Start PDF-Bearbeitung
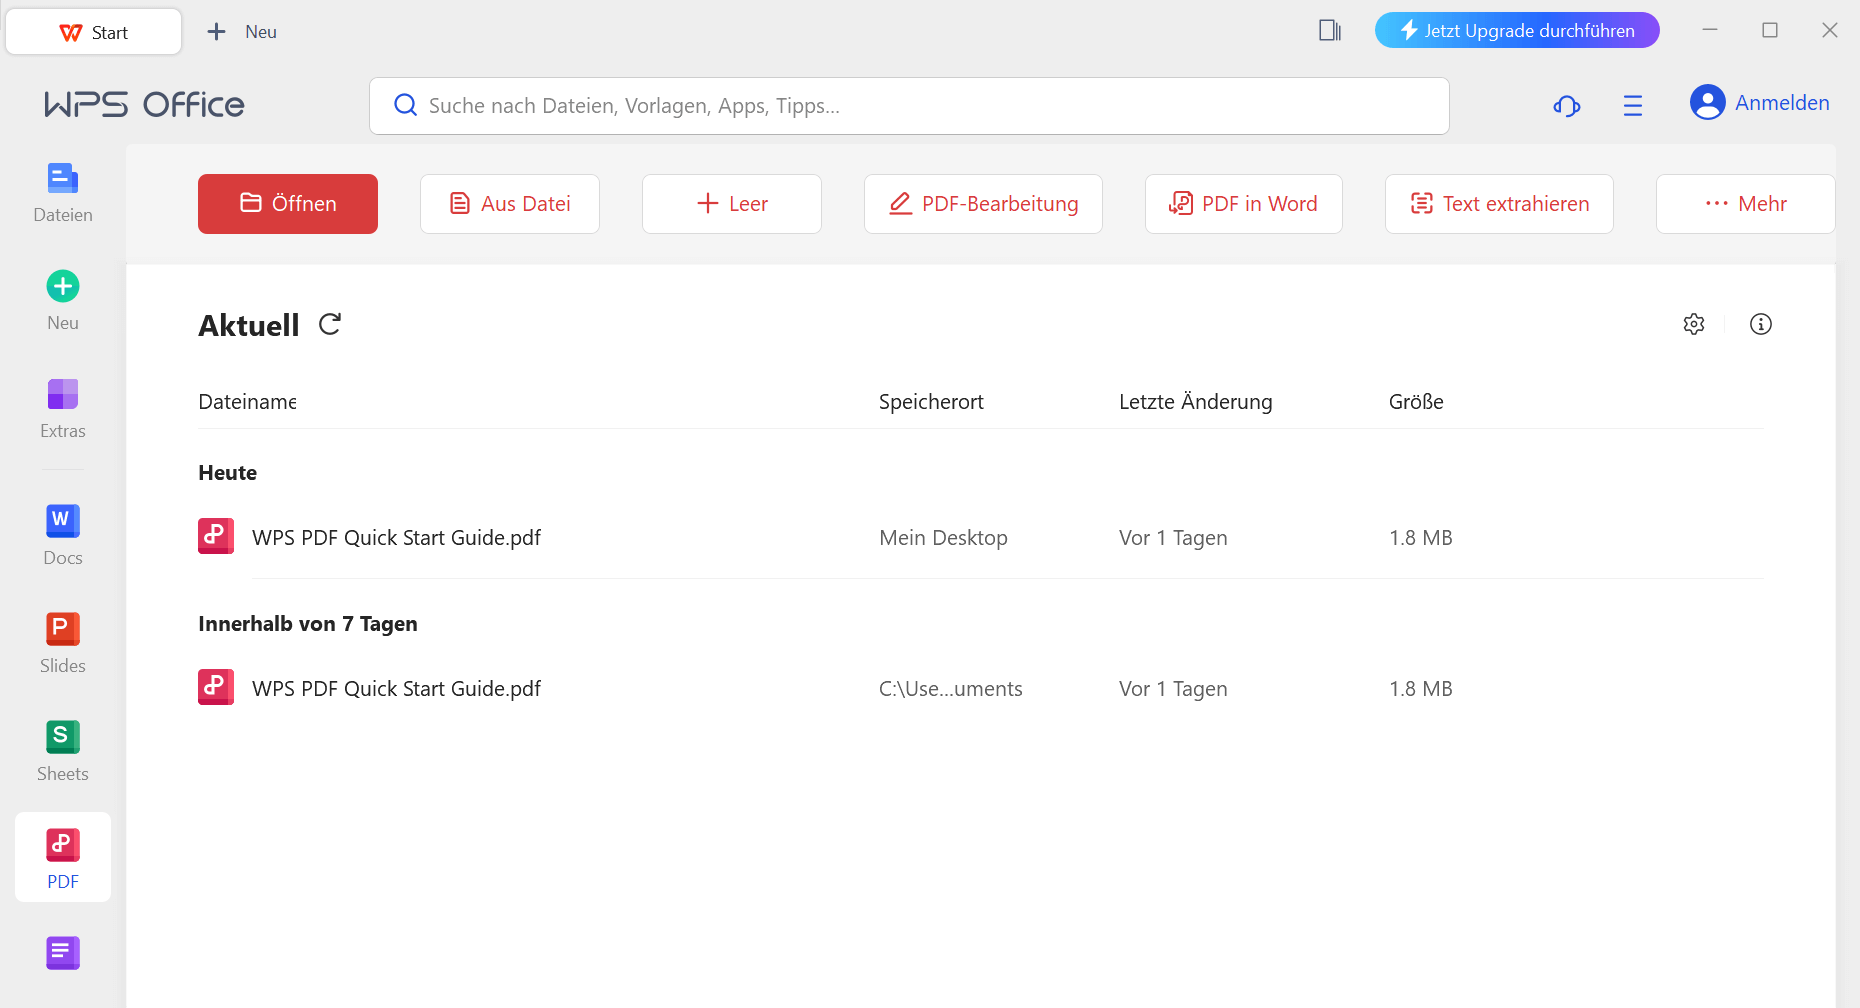This screenshot has width=1860, height=1008. click(x=983, y=204)
